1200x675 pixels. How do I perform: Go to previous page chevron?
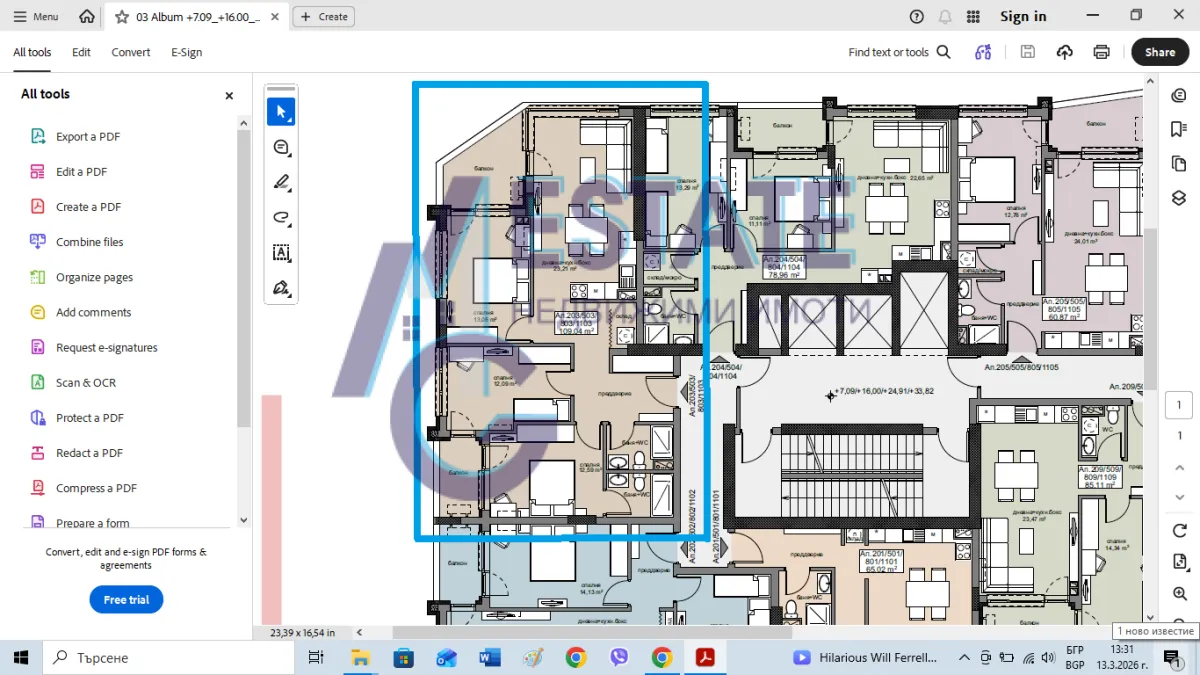click(x=1179, y=468)
